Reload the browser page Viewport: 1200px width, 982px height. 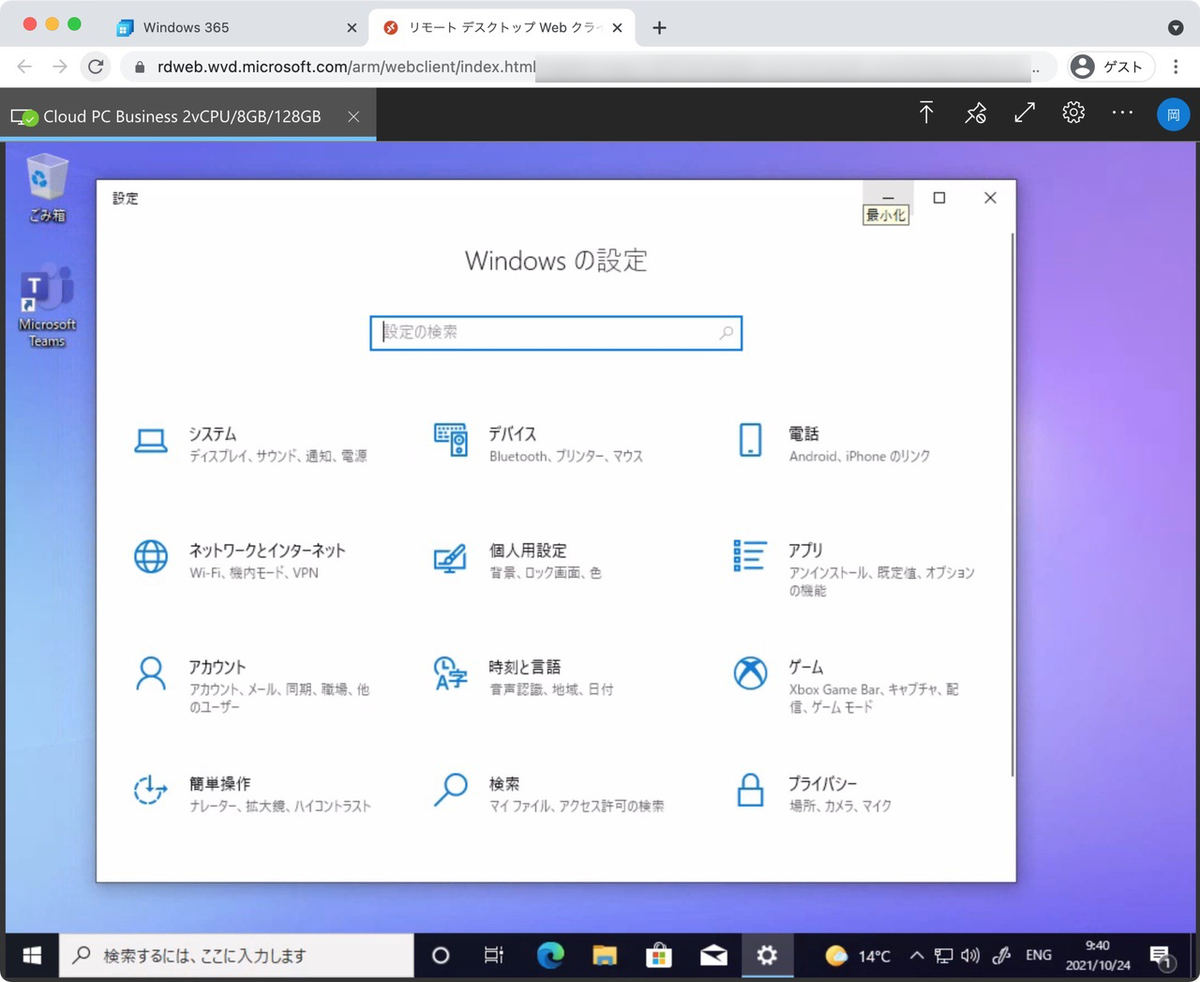96,67
